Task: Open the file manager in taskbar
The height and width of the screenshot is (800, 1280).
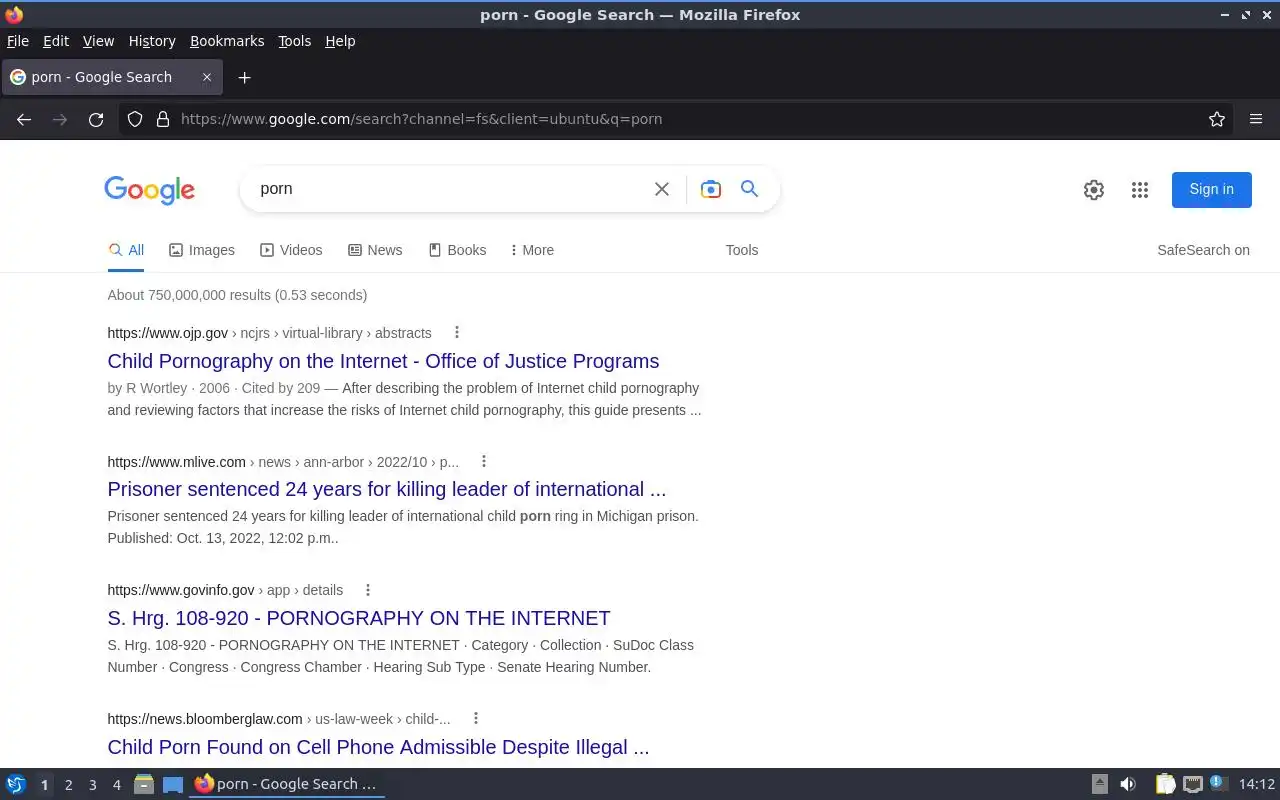Action: coord(144,785)
